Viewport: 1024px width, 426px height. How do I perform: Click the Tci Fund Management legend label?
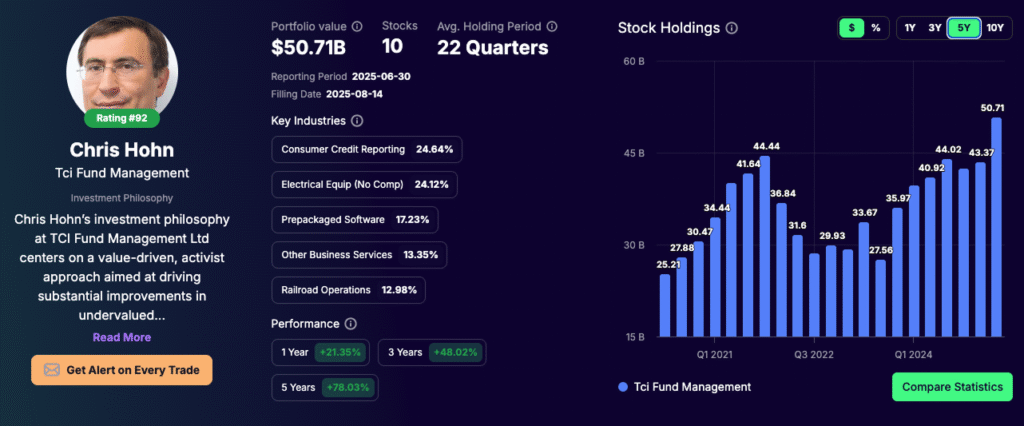(x=692, y=387)
